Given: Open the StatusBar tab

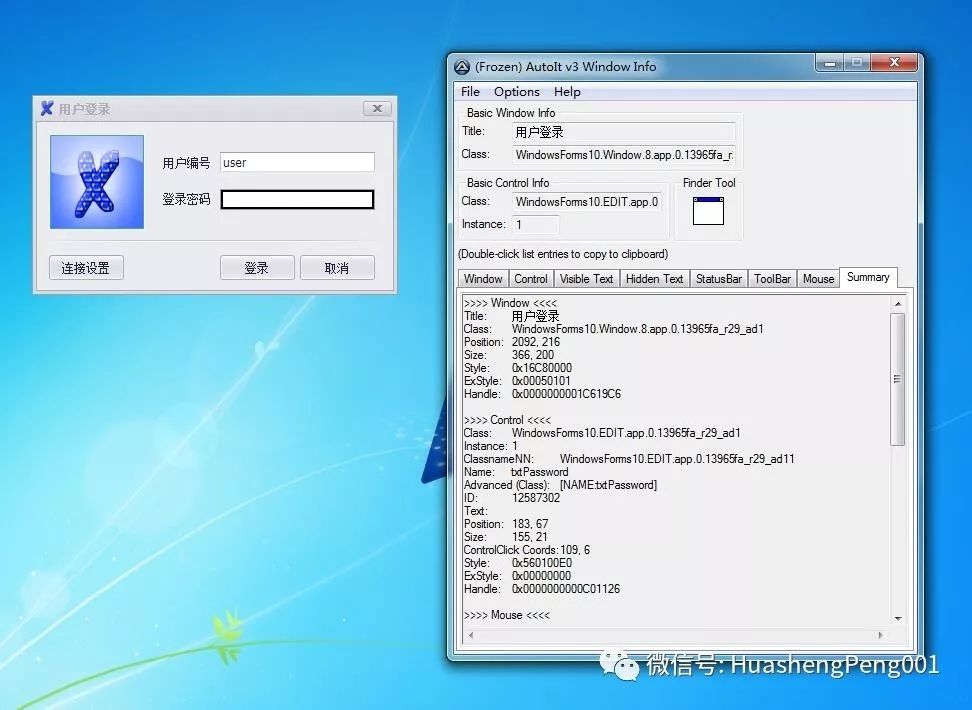Looking at the screenshot, I should [719, 279].
